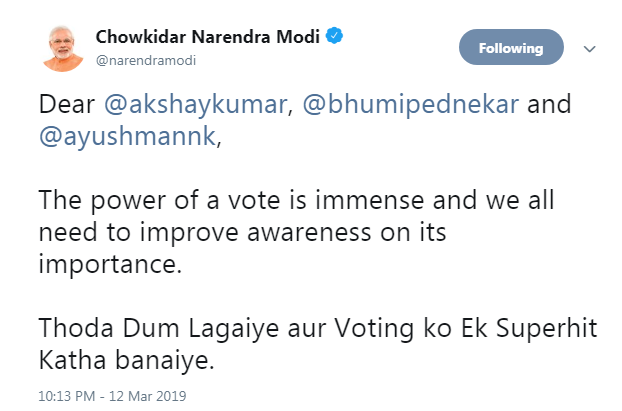Open the @akshaykumar mention
This screenshot has height=411, width=622.
coord(195,105)
